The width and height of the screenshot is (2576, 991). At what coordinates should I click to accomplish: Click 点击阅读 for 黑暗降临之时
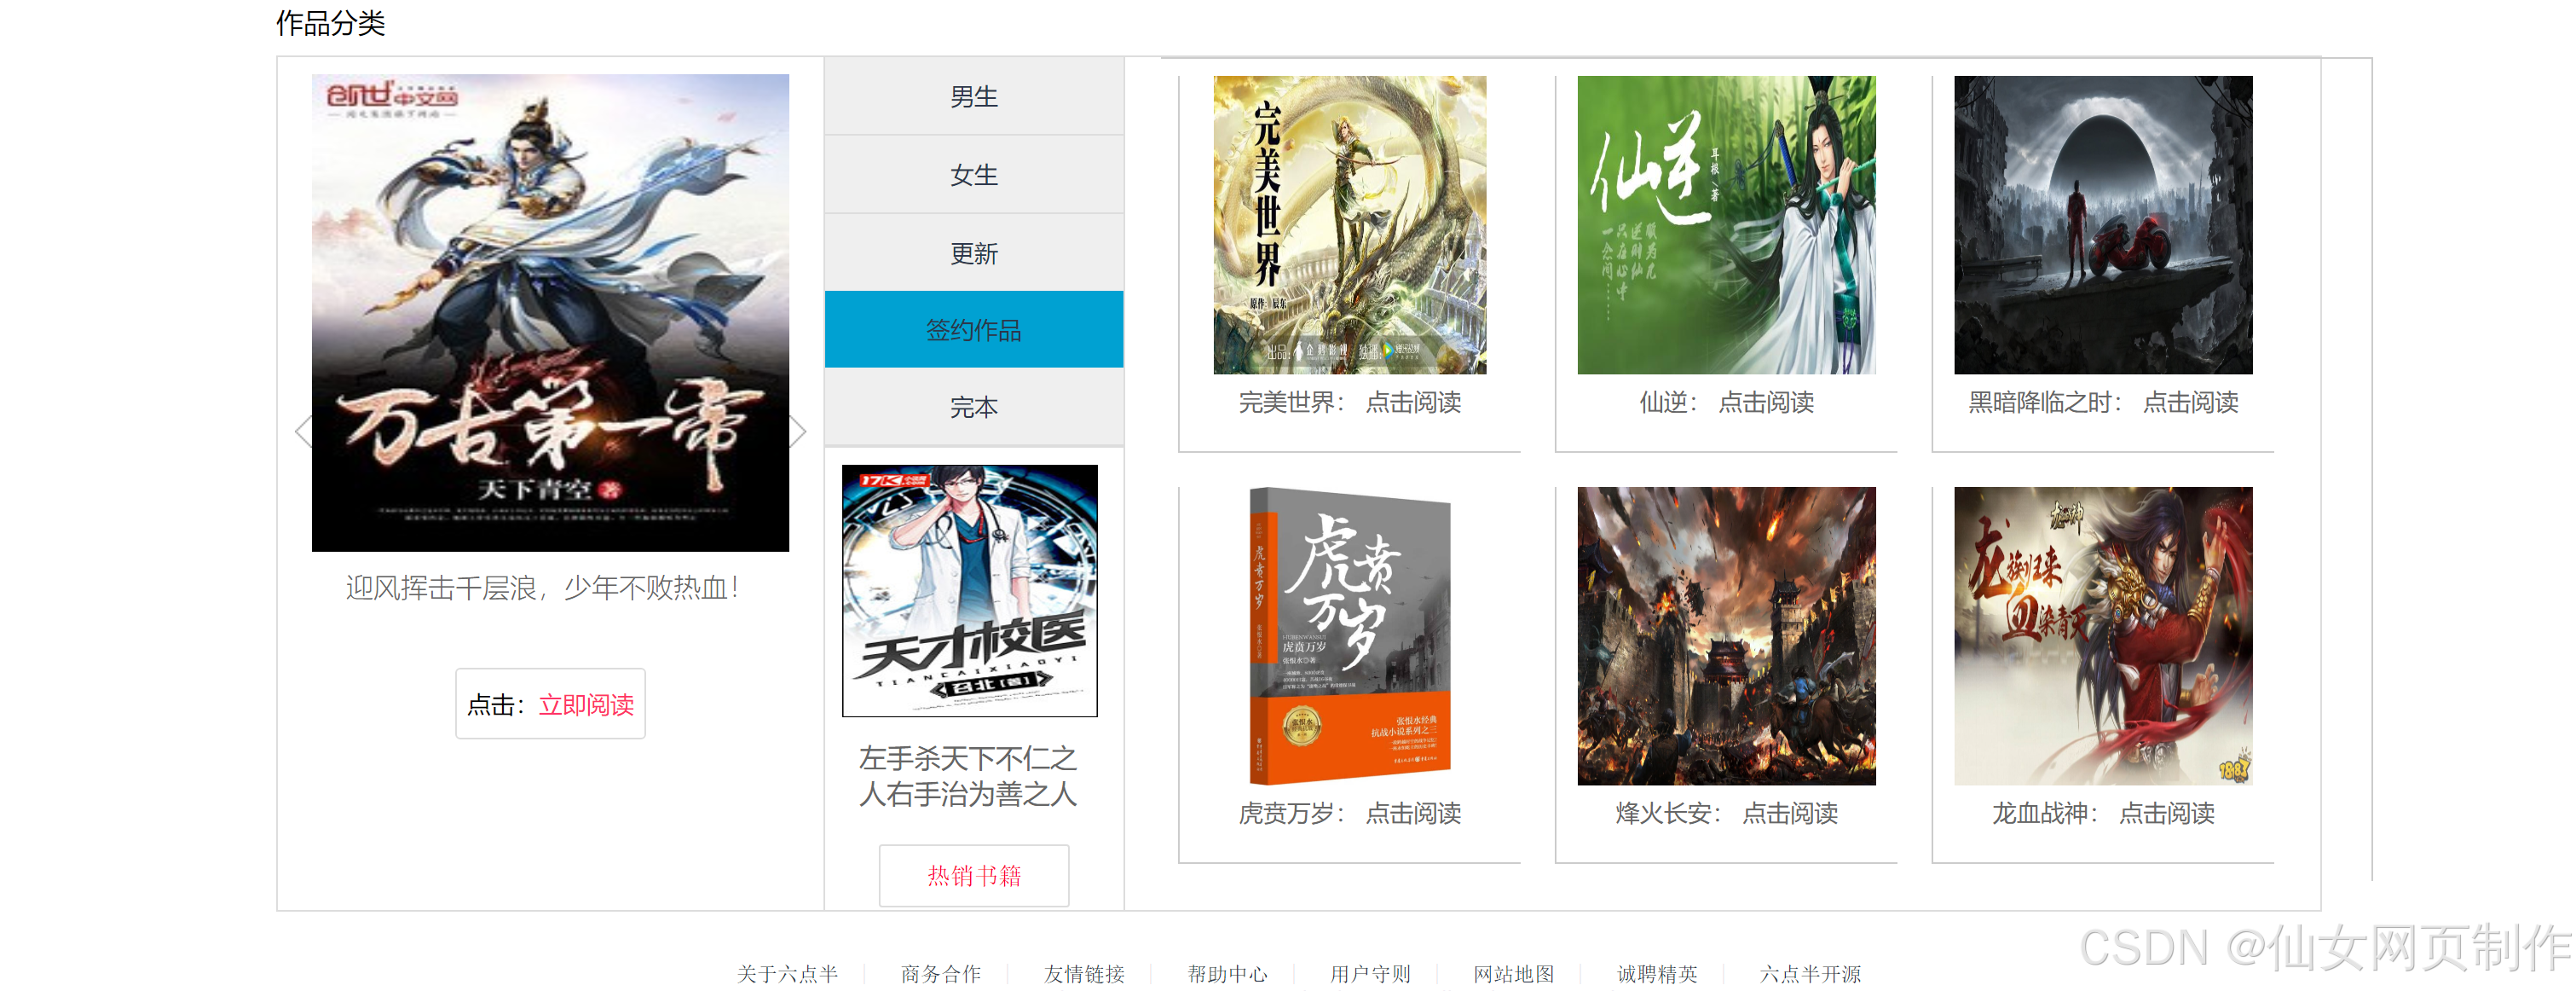[x=2190, y=403]
